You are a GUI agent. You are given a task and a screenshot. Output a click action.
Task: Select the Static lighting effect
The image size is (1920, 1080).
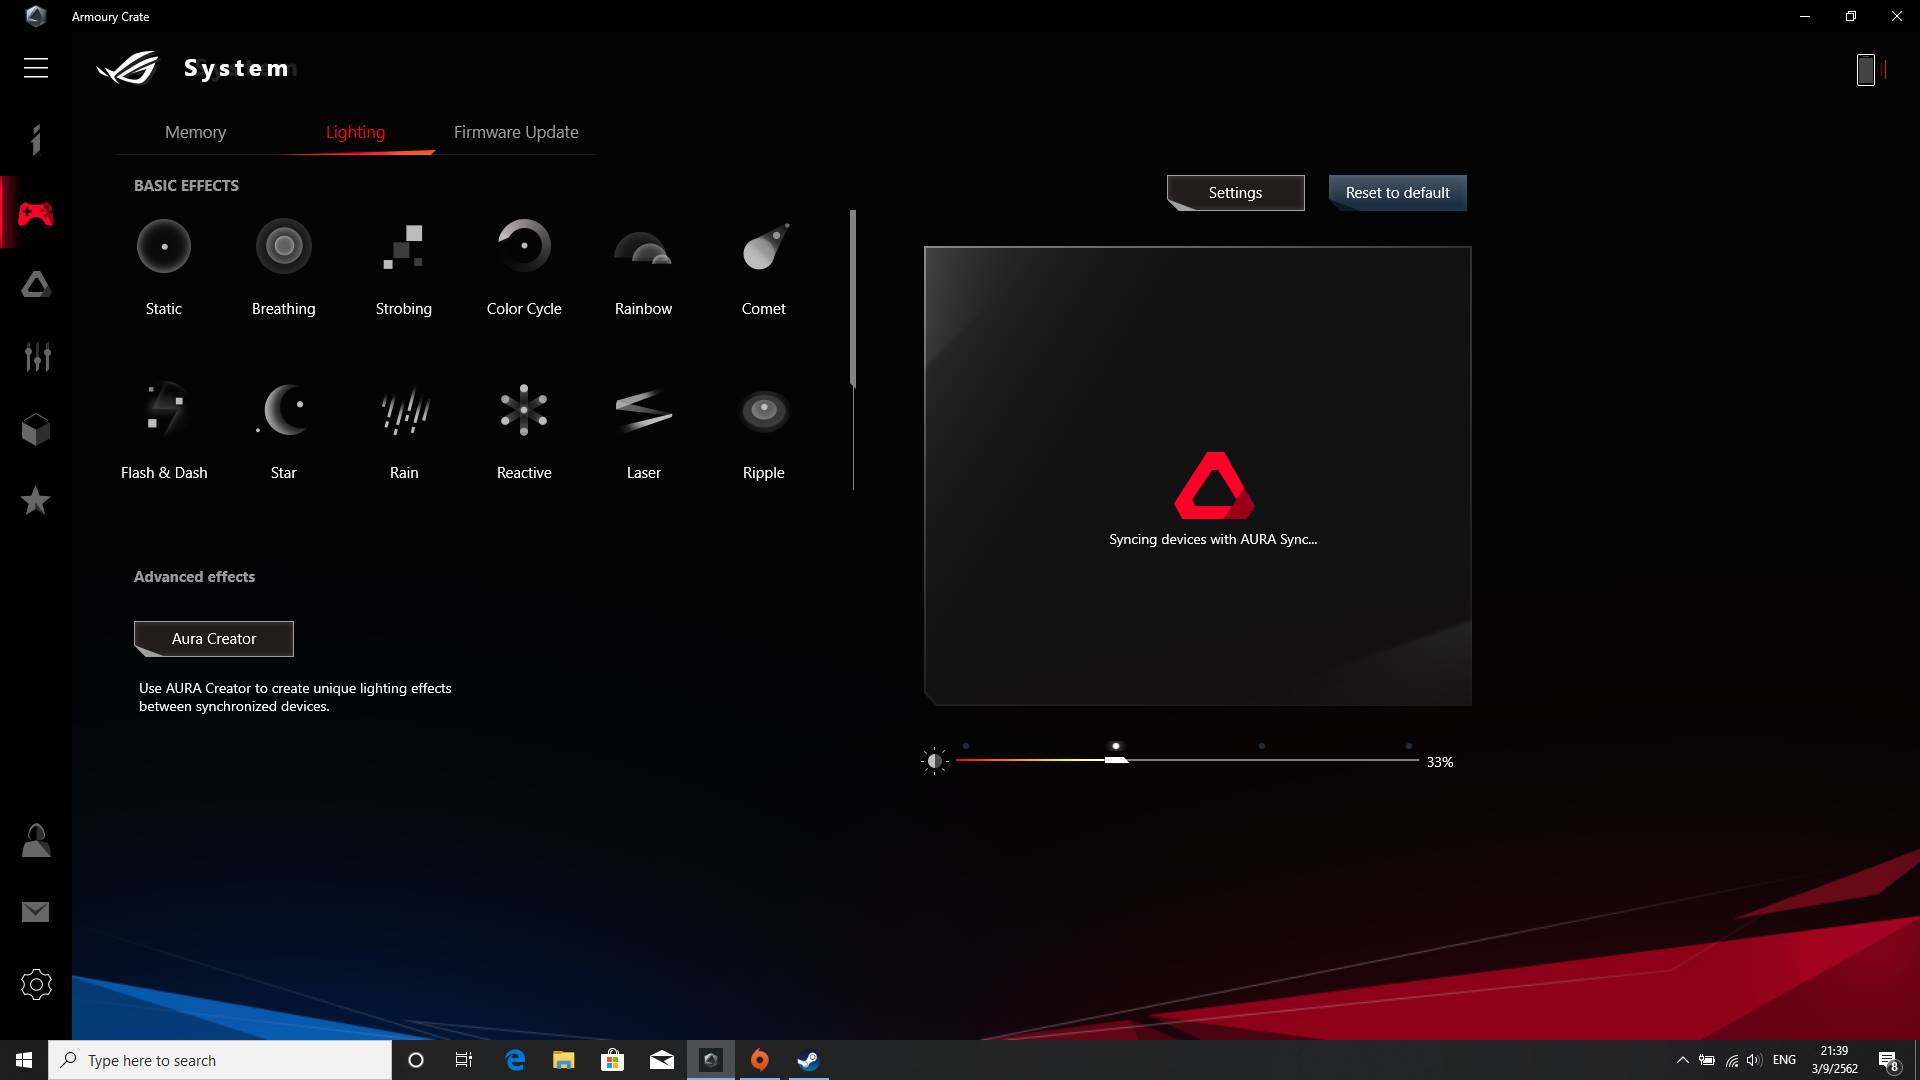click(164, 246)
